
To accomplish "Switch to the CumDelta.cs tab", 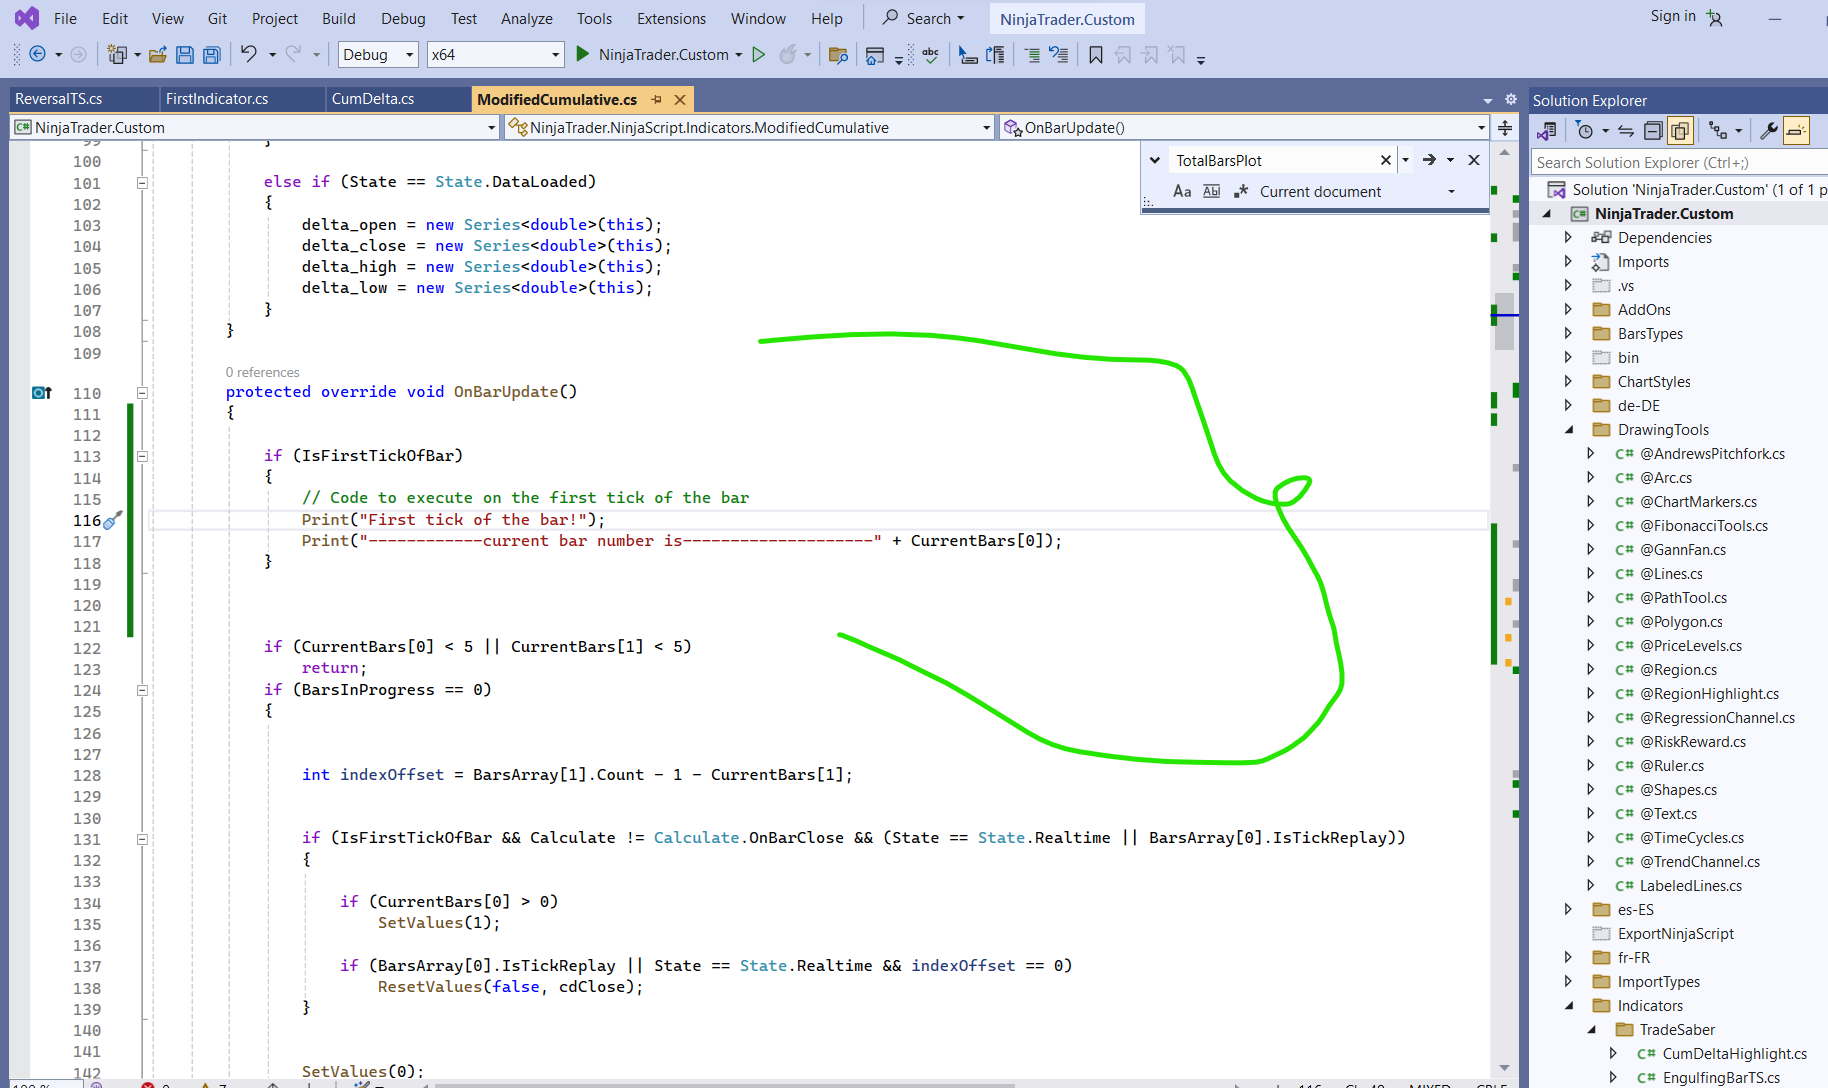I will click(x=373, y=99).
